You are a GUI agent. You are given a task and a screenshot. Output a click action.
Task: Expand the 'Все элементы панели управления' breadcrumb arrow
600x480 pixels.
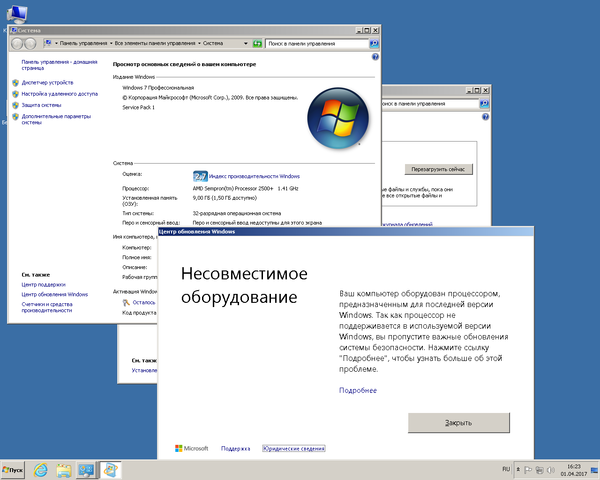click(x=197, y=44)
